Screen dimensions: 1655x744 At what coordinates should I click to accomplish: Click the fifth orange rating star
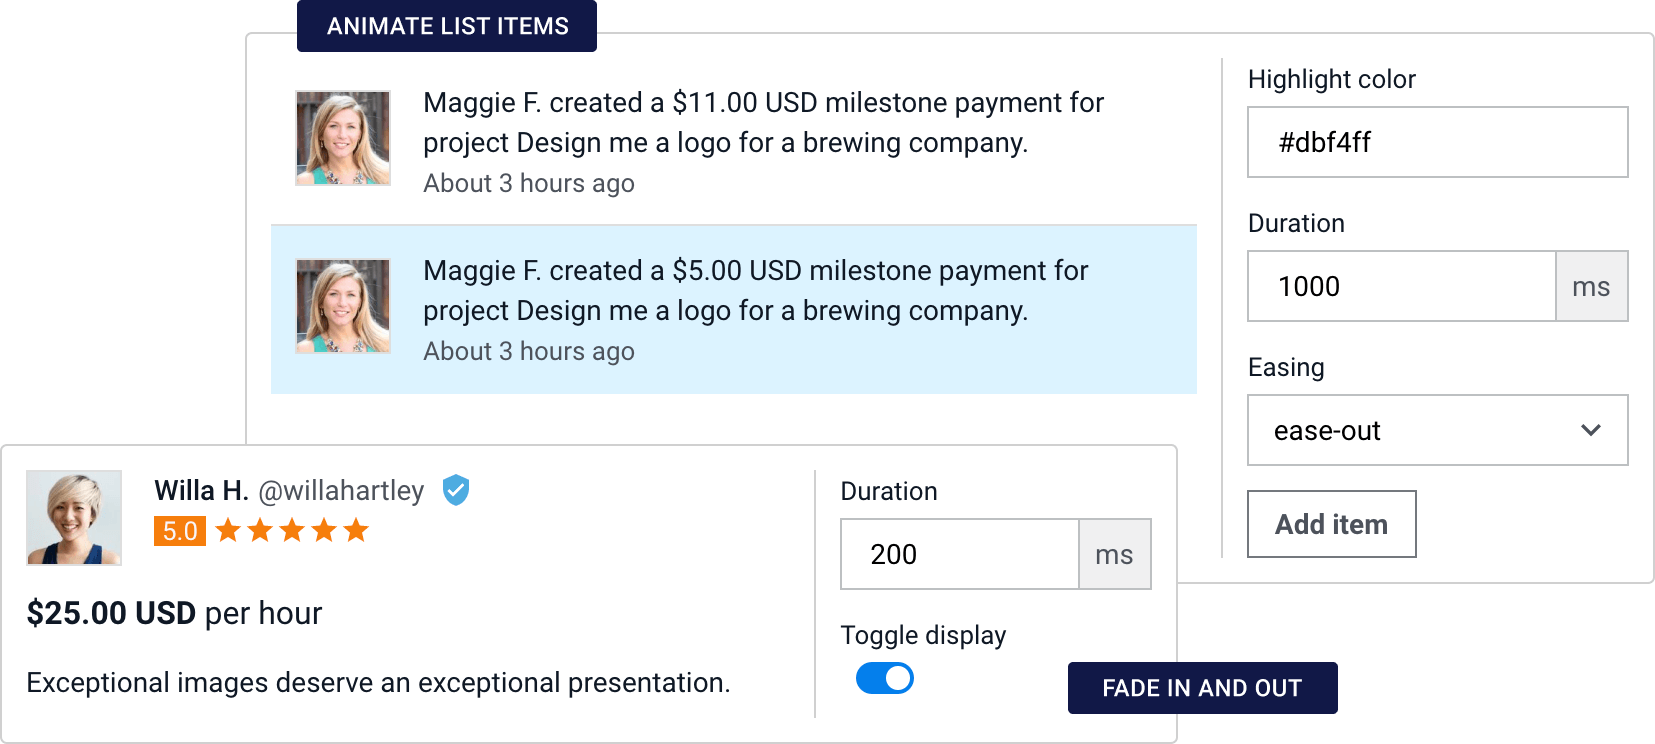click(356, 530)
